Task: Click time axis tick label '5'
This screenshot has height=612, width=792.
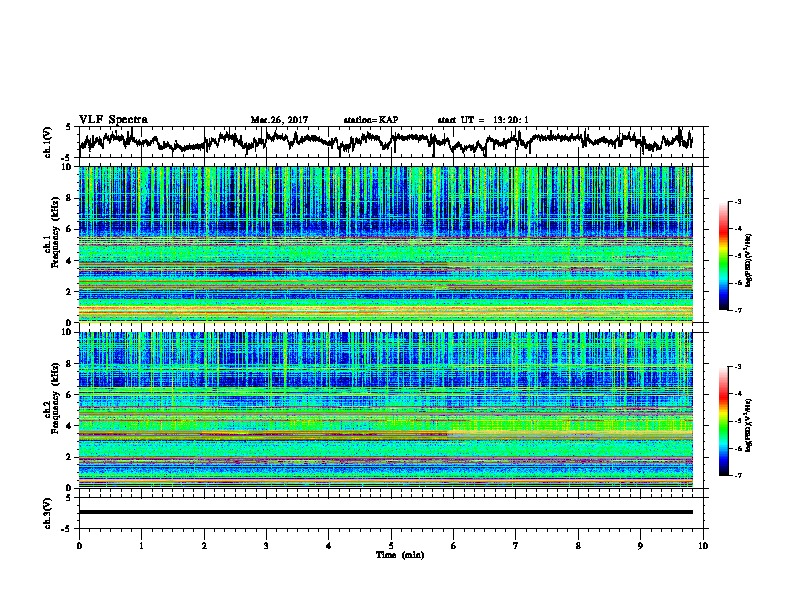Action: [x=391, y=546]
